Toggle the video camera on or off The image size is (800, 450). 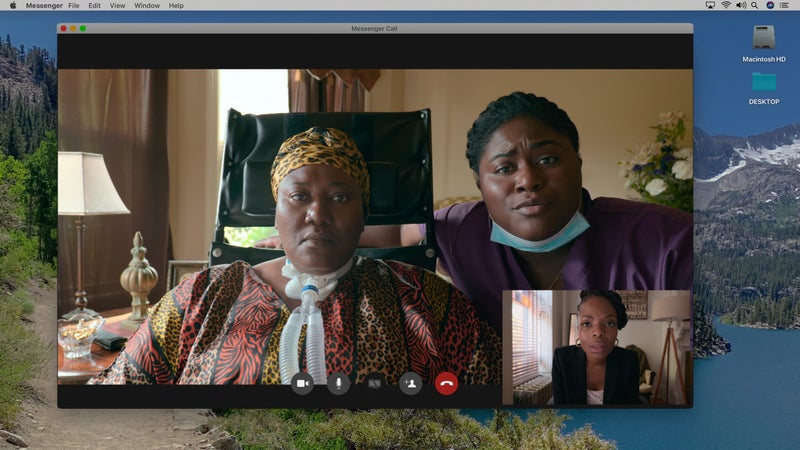click(302, 383)
